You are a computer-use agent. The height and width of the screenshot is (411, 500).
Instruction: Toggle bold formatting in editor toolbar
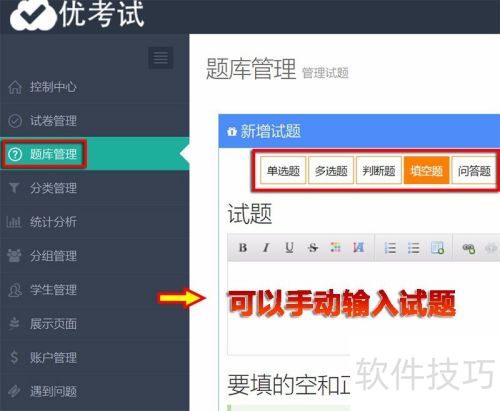coord(243,248)
